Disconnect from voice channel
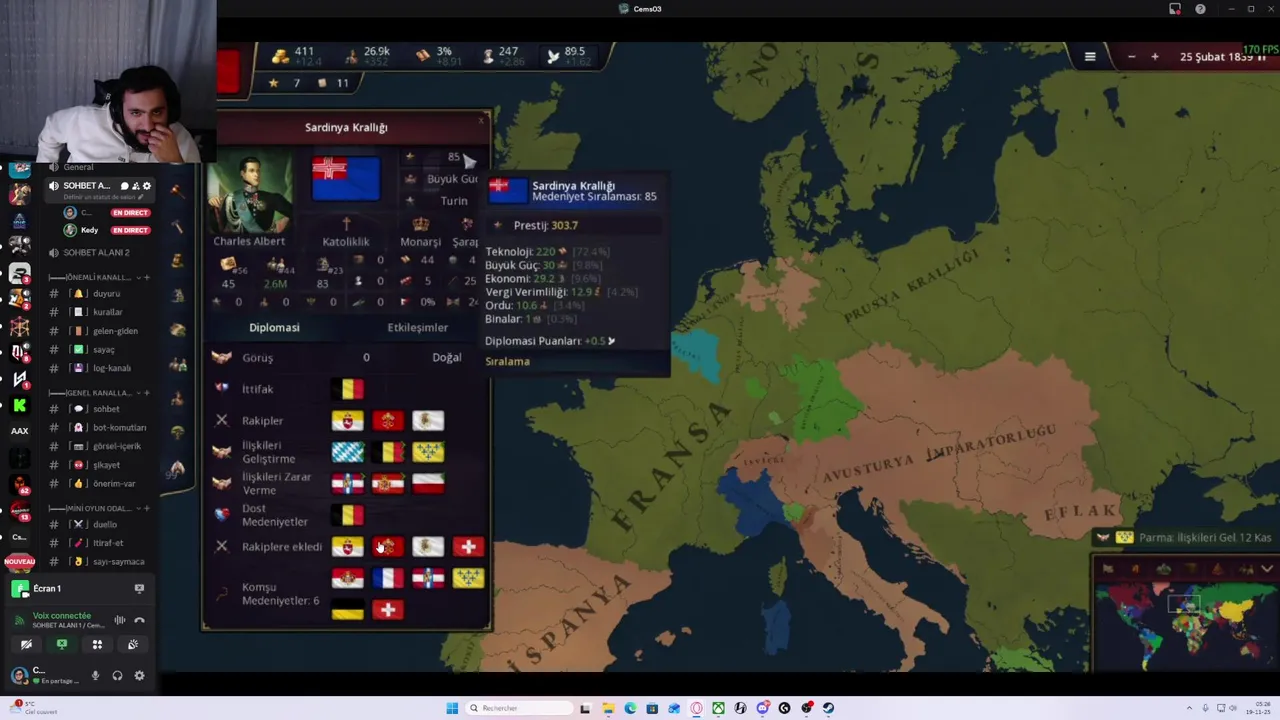Image resolution: width=1280 pixels, height=720 pixels. coord(139,621)
